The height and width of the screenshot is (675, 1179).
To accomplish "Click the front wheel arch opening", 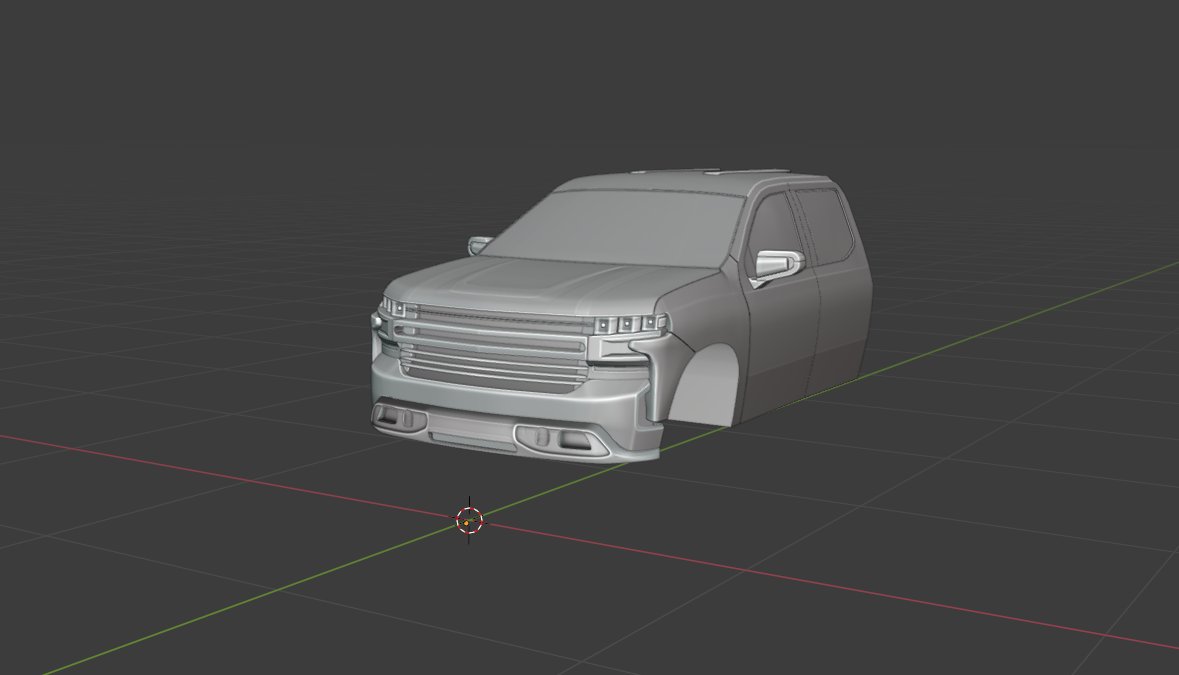I will click(704, 387).
